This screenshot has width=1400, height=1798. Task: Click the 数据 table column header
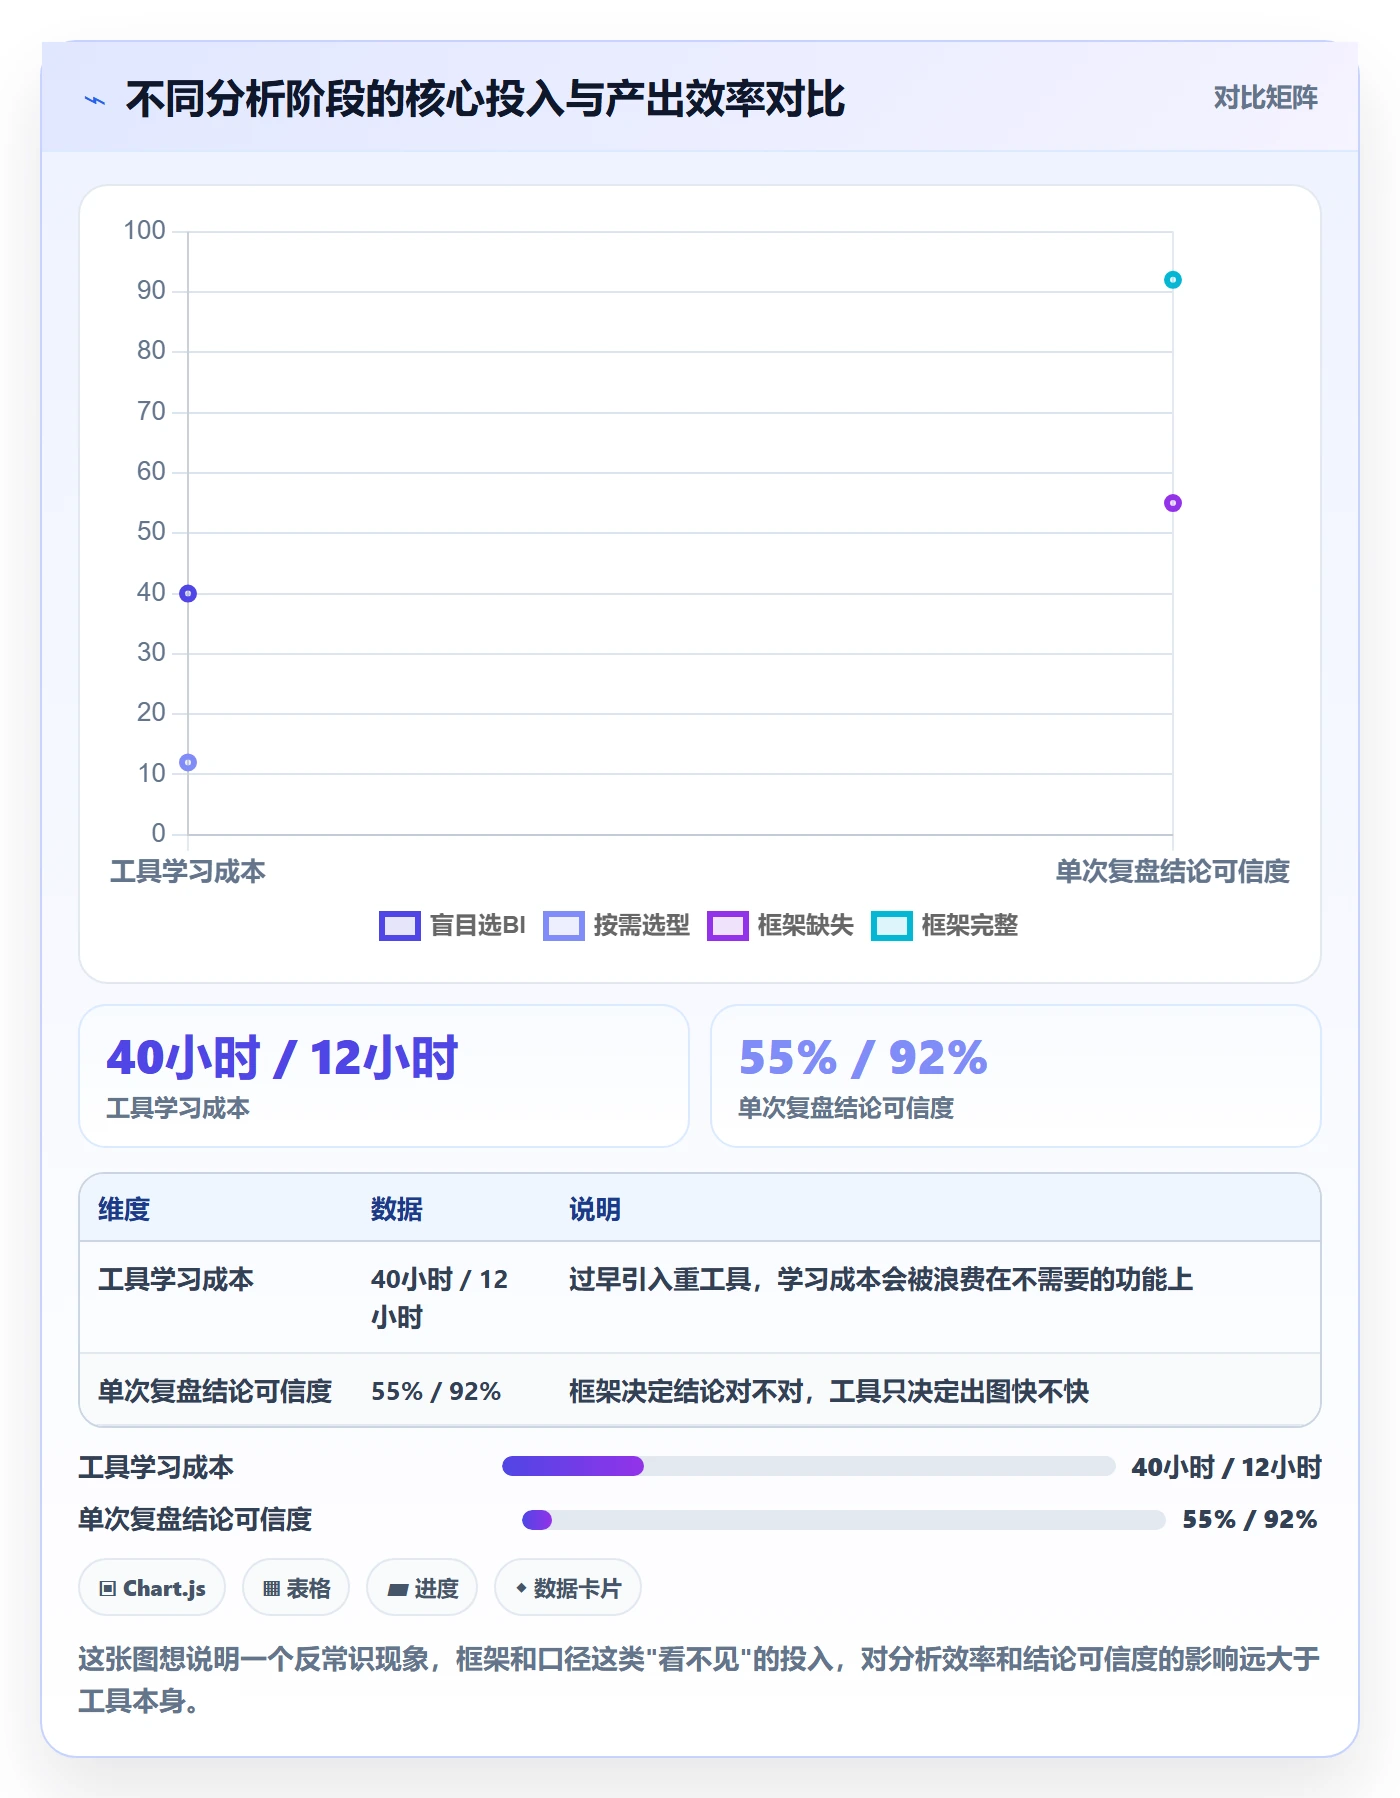[397, 1209]
